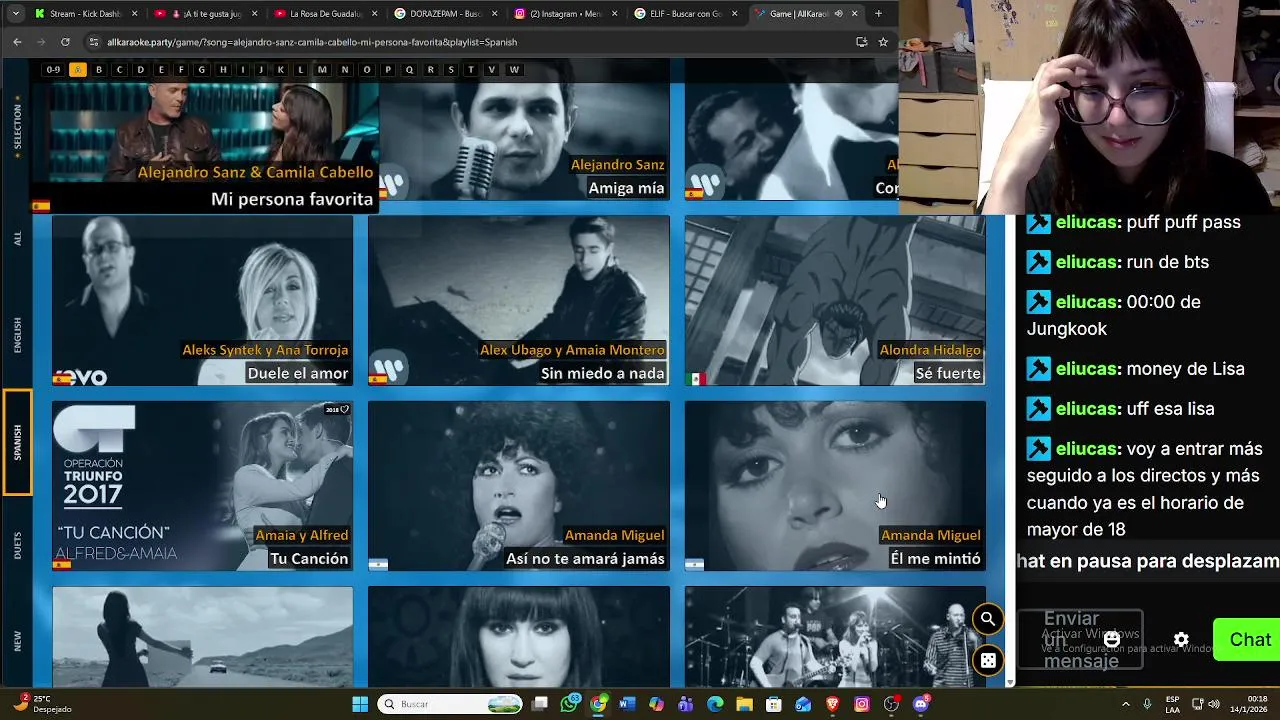This screenshot has height=720, width=1280.
Task: Open the chat emoji picker
Action: coord(1111,640)
